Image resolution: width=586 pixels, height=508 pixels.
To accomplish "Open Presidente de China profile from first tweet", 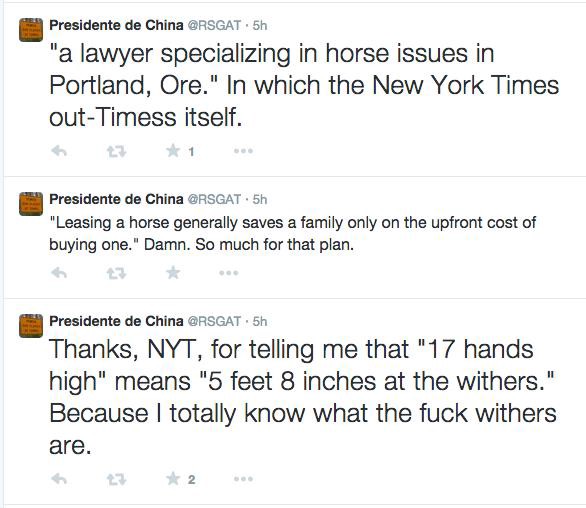I will tap(116, 25).
